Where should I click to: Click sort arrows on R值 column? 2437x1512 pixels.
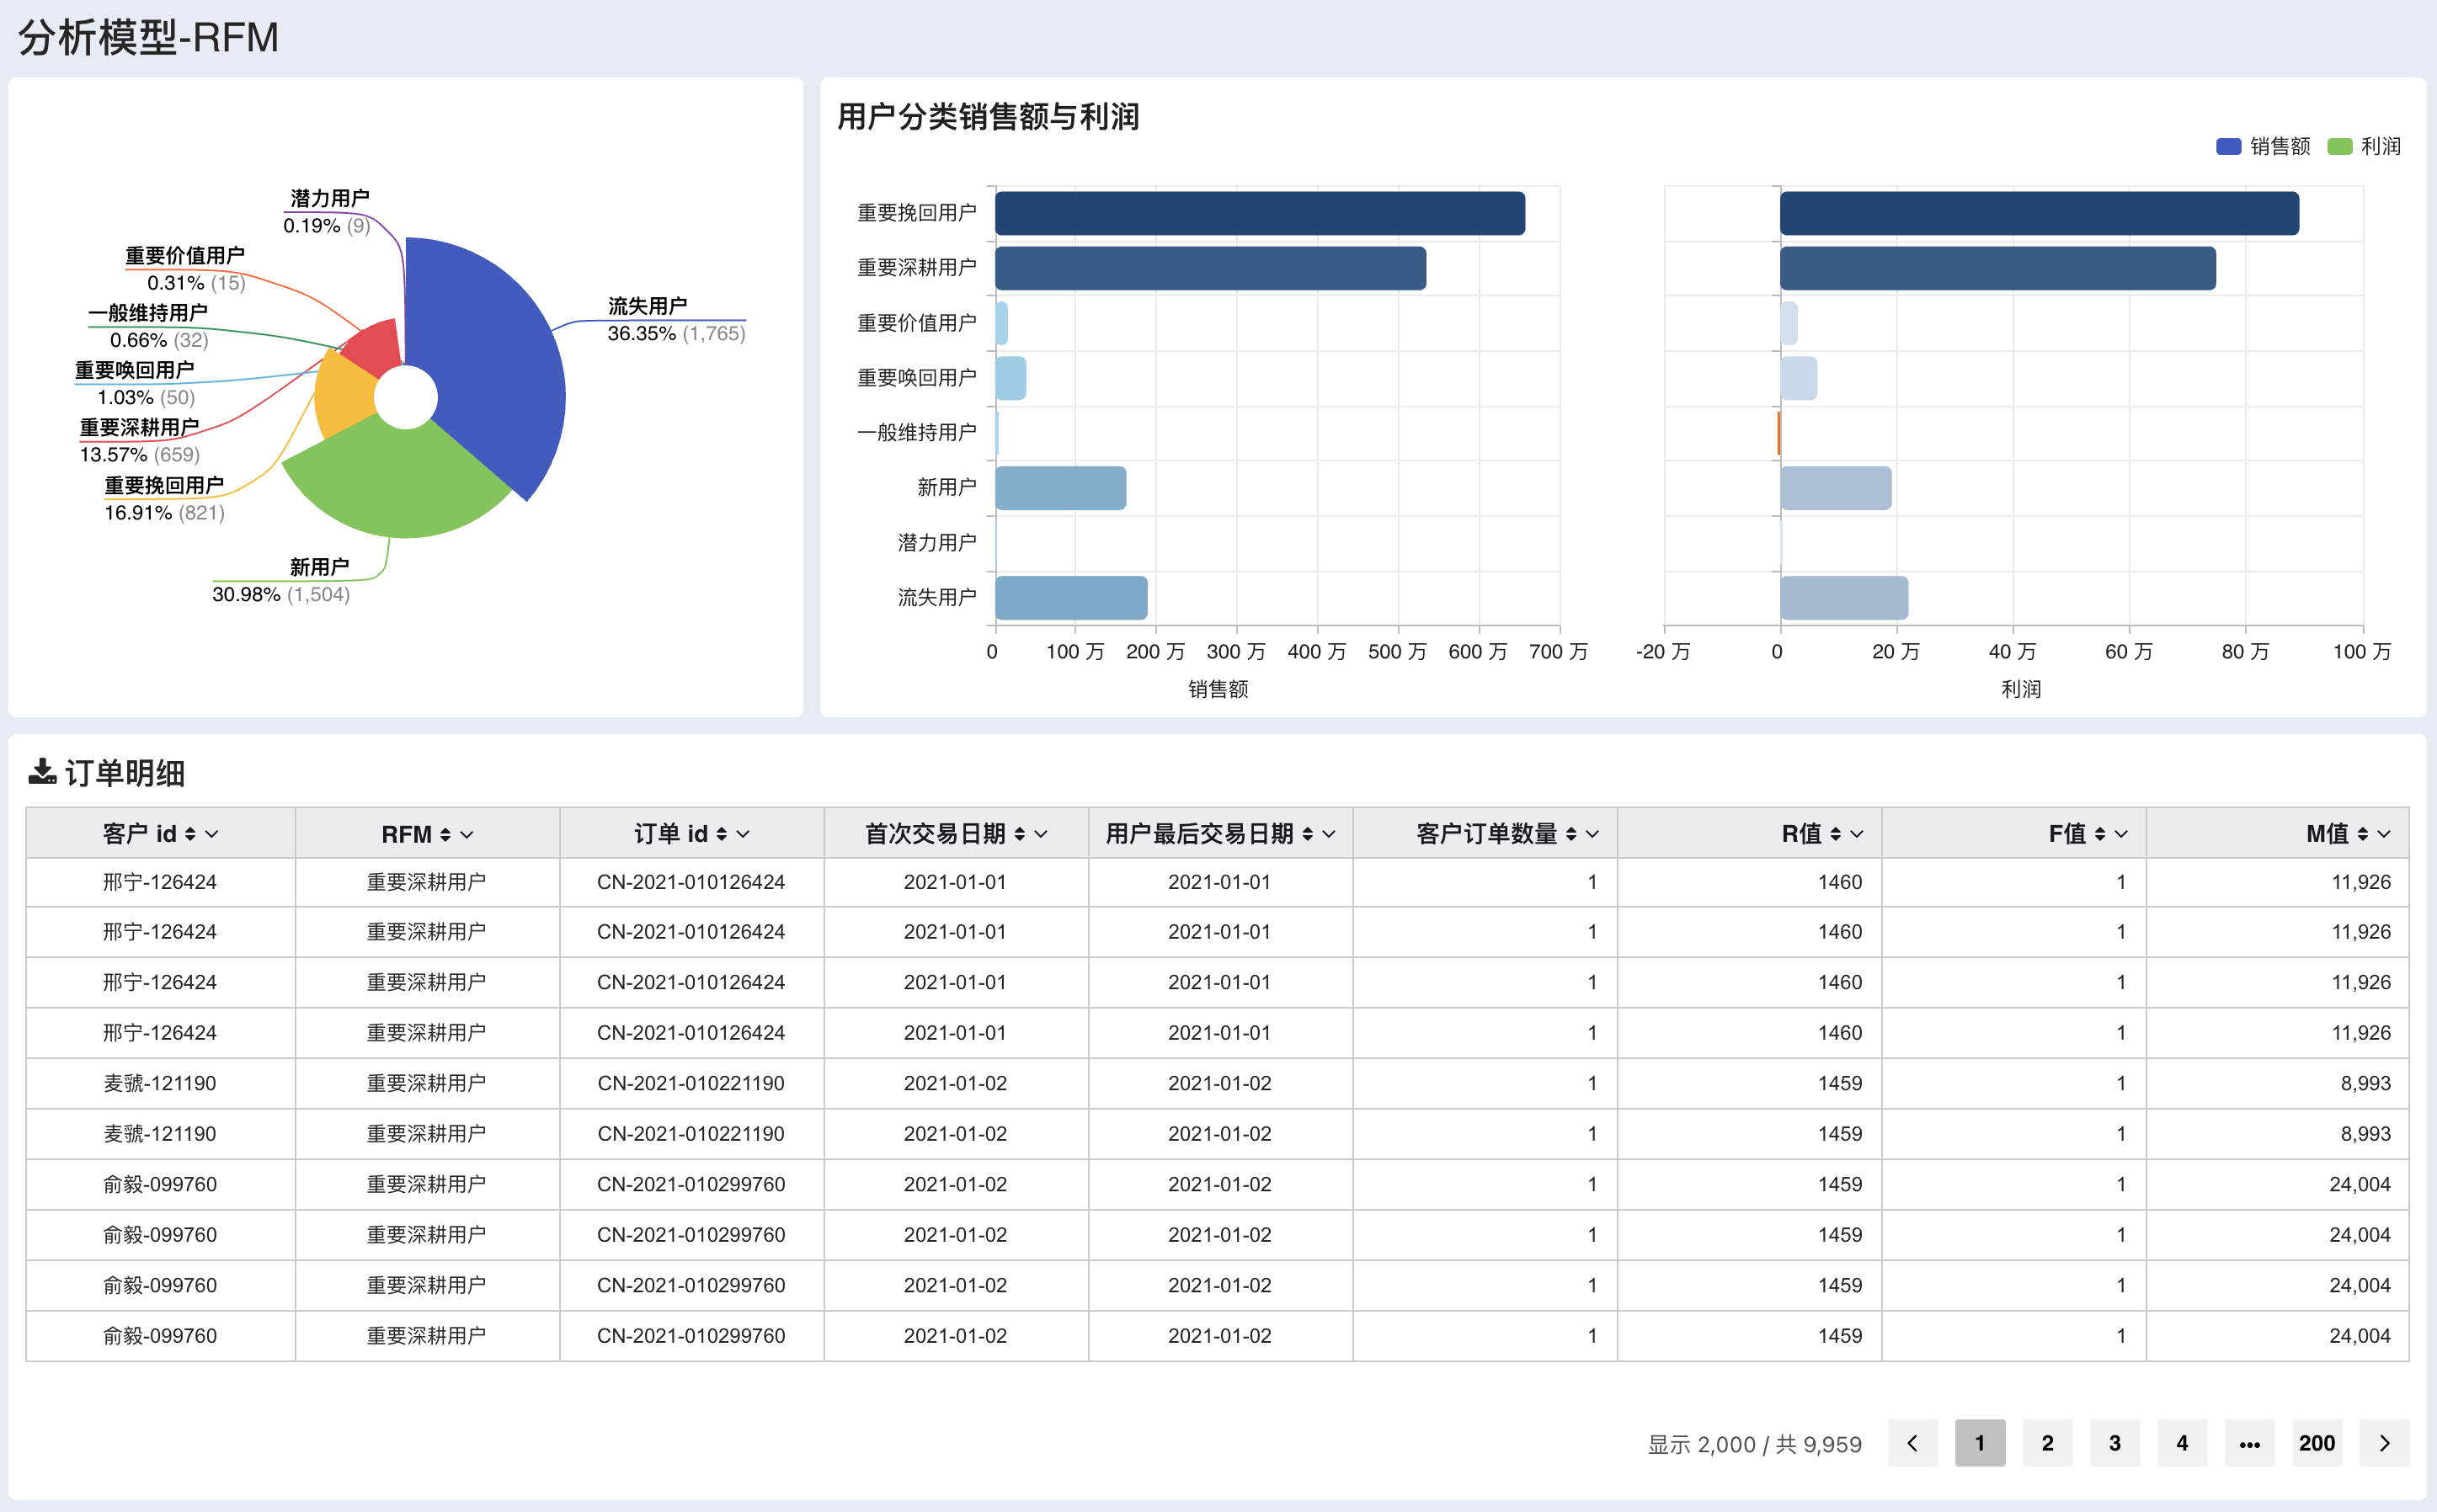click(x=1835, y=834)
